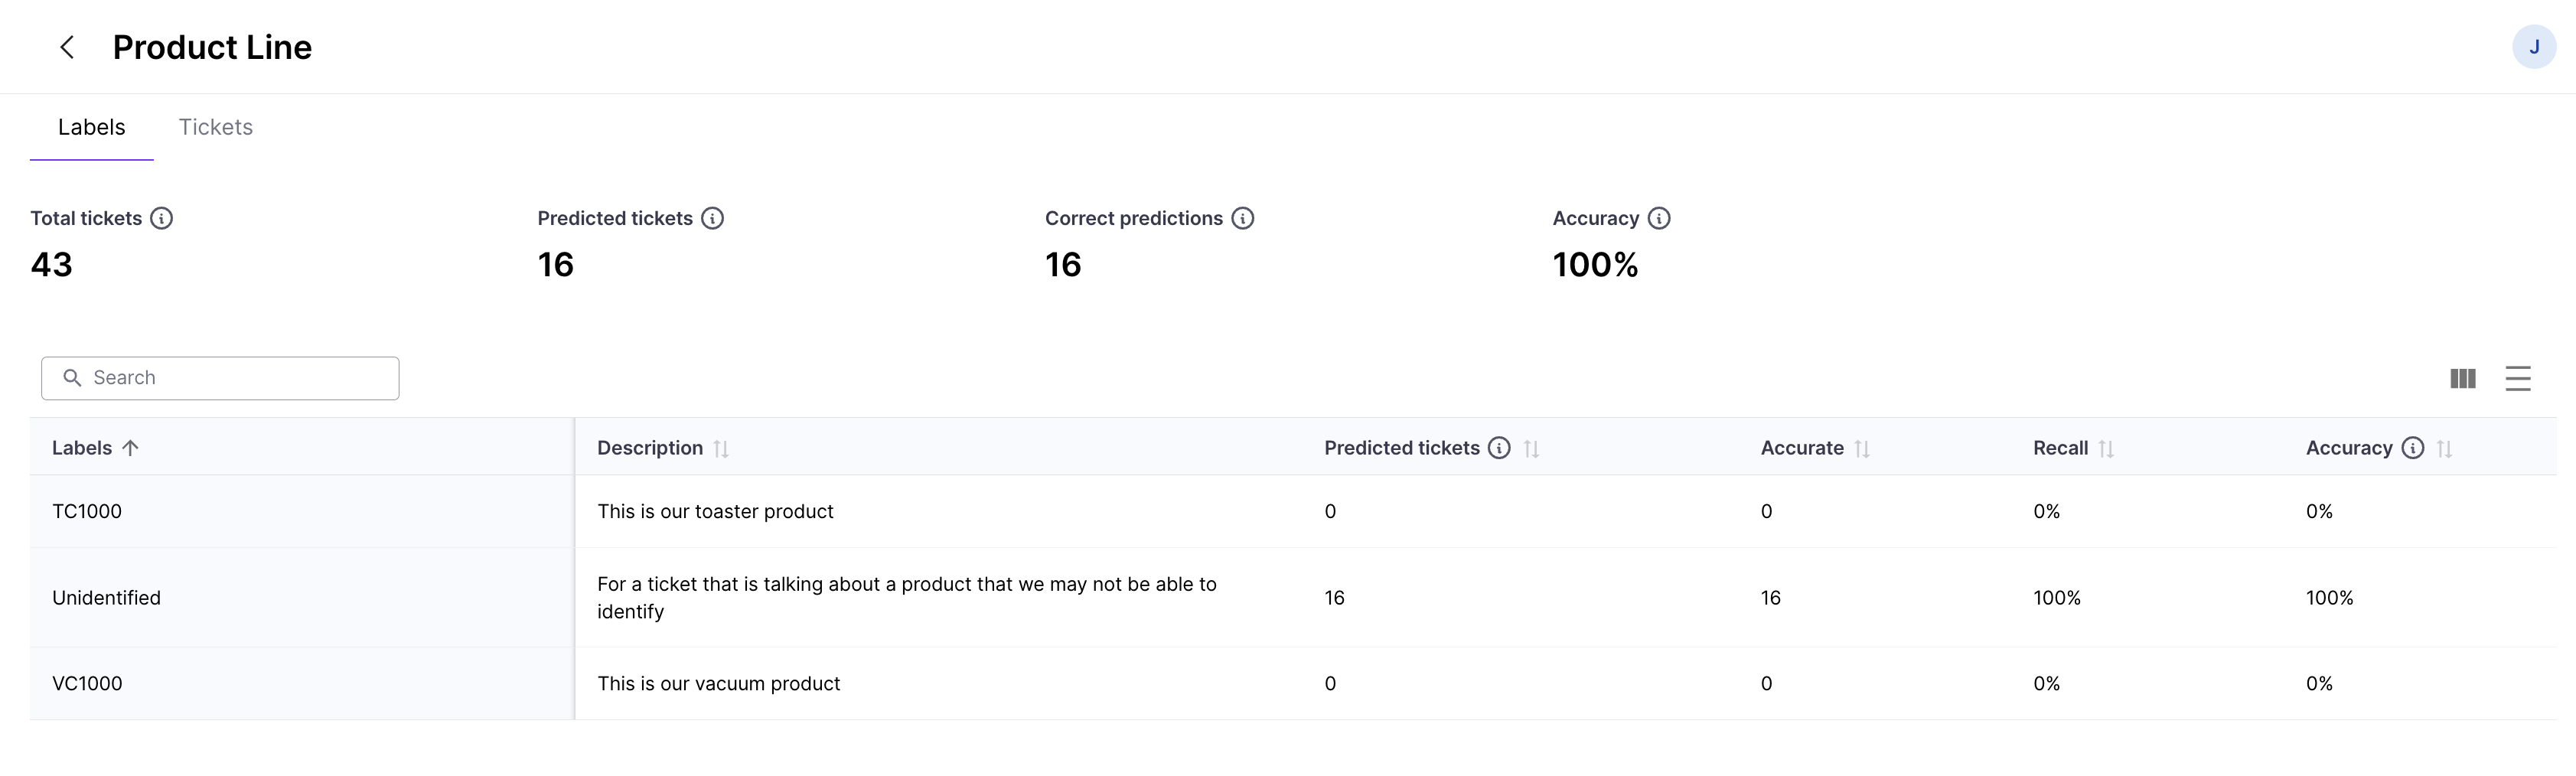Click the Description column header text

point(650,448)
